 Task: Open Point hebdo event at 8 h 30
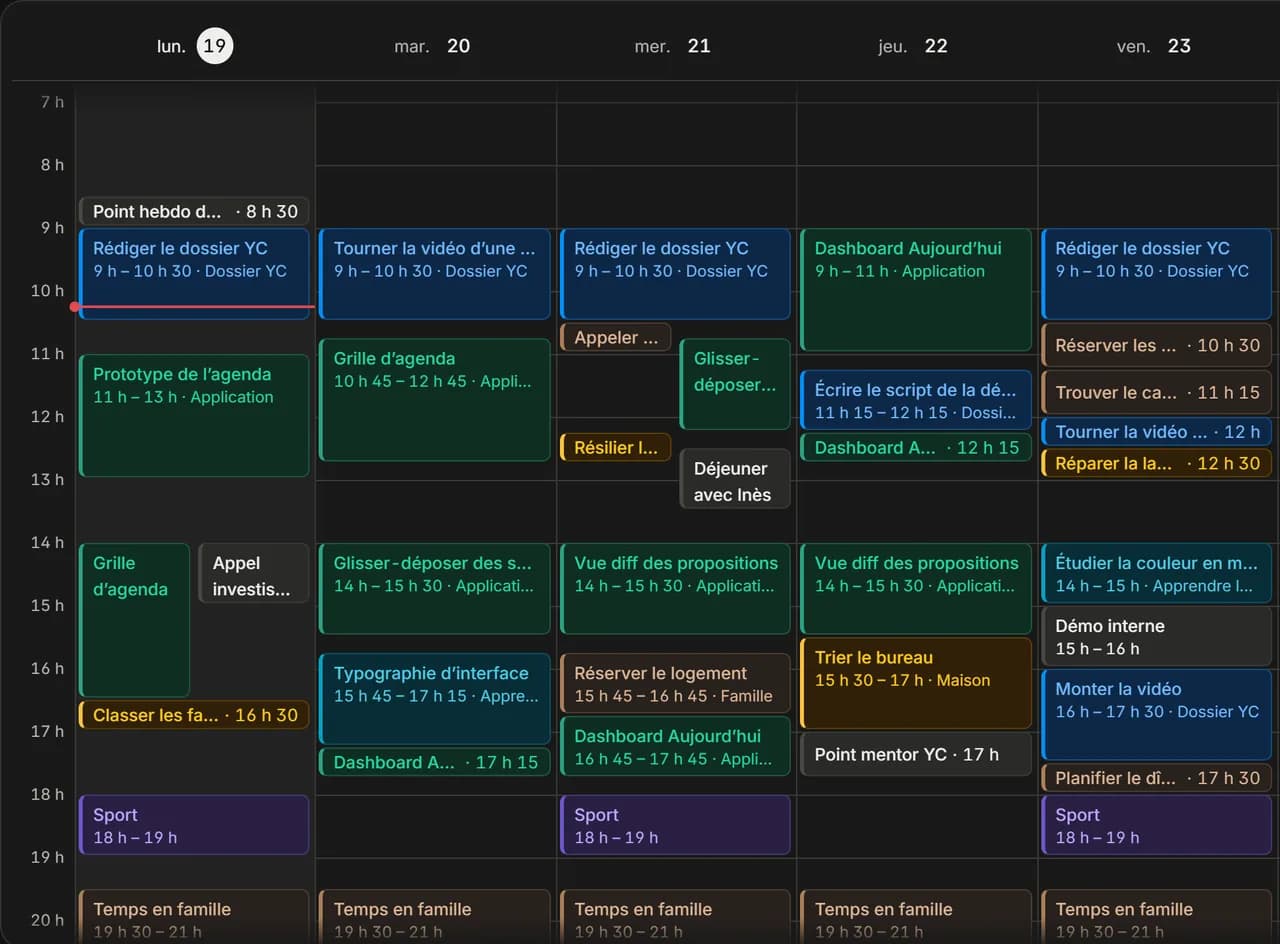tap(194, 211)
